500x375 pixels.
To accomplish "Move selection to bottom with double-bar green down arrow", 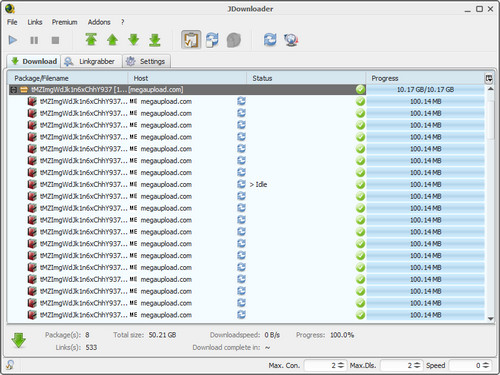I will (x=155, y=40).
